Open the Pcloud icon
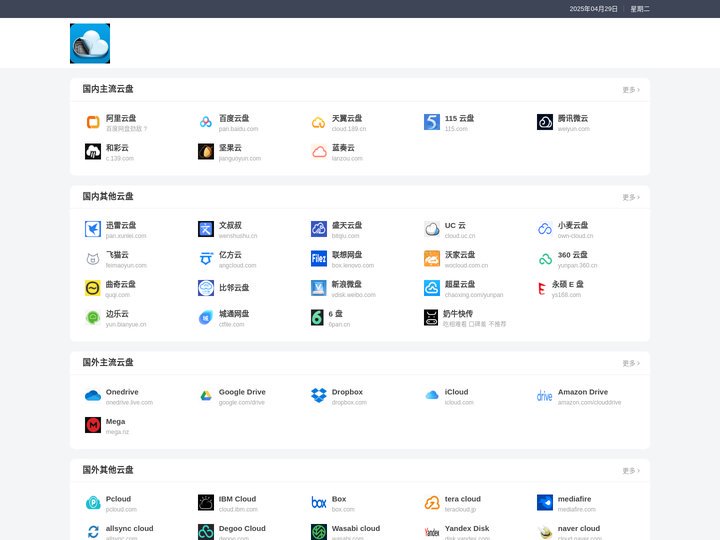Viewport: 720px width, 540px height. pos(93,503)
